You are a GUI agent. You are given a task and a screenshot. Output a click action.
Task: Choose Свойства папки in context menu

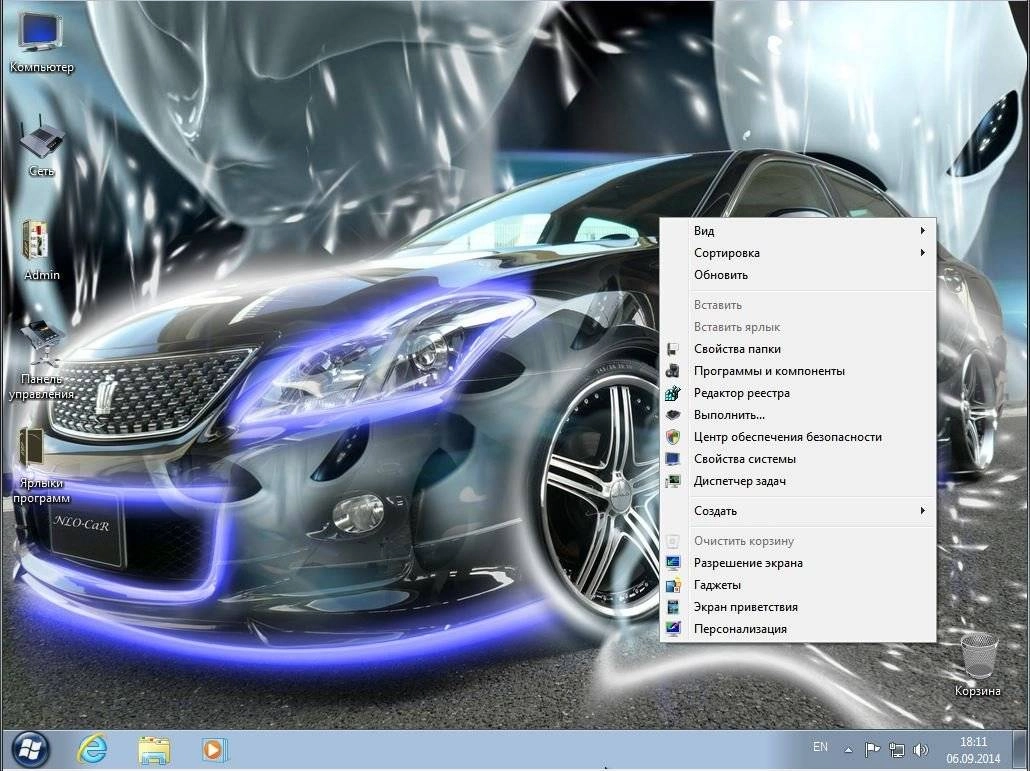pos(797,349)
